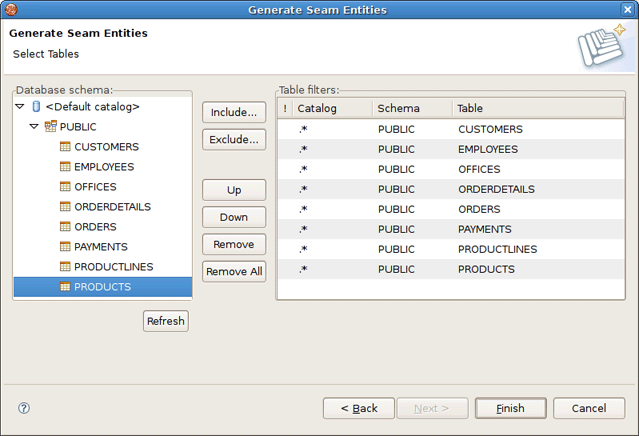The image size is (639, 436).
Task: Select the PRODUCTS row in Table filters
Action: [486, 269]
